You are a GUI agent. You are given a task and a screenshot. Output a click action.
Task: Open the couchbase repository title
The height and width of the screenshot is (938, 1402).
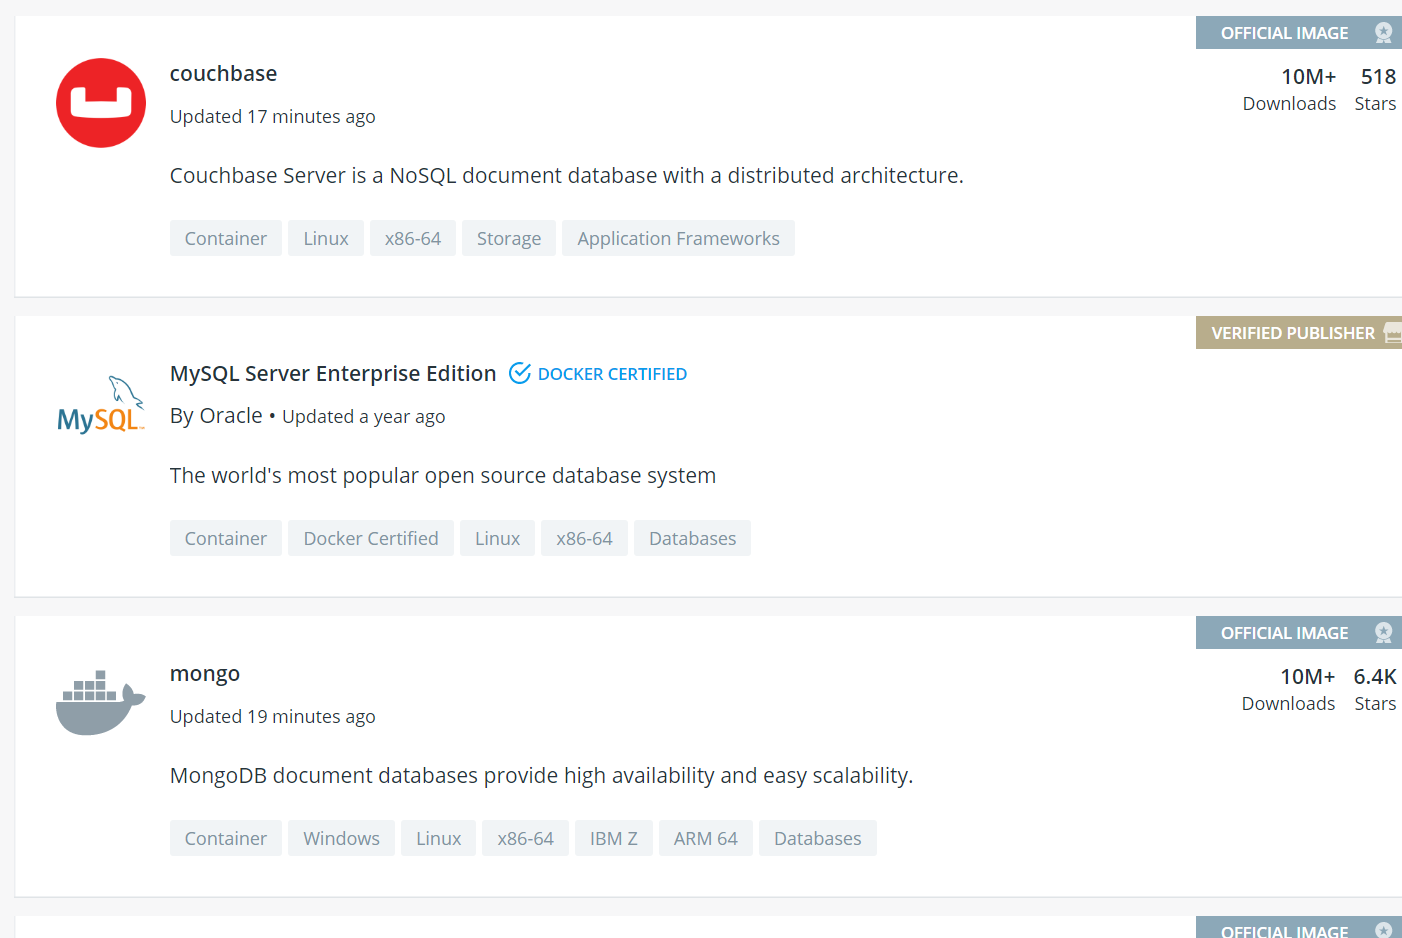point(223,74)
